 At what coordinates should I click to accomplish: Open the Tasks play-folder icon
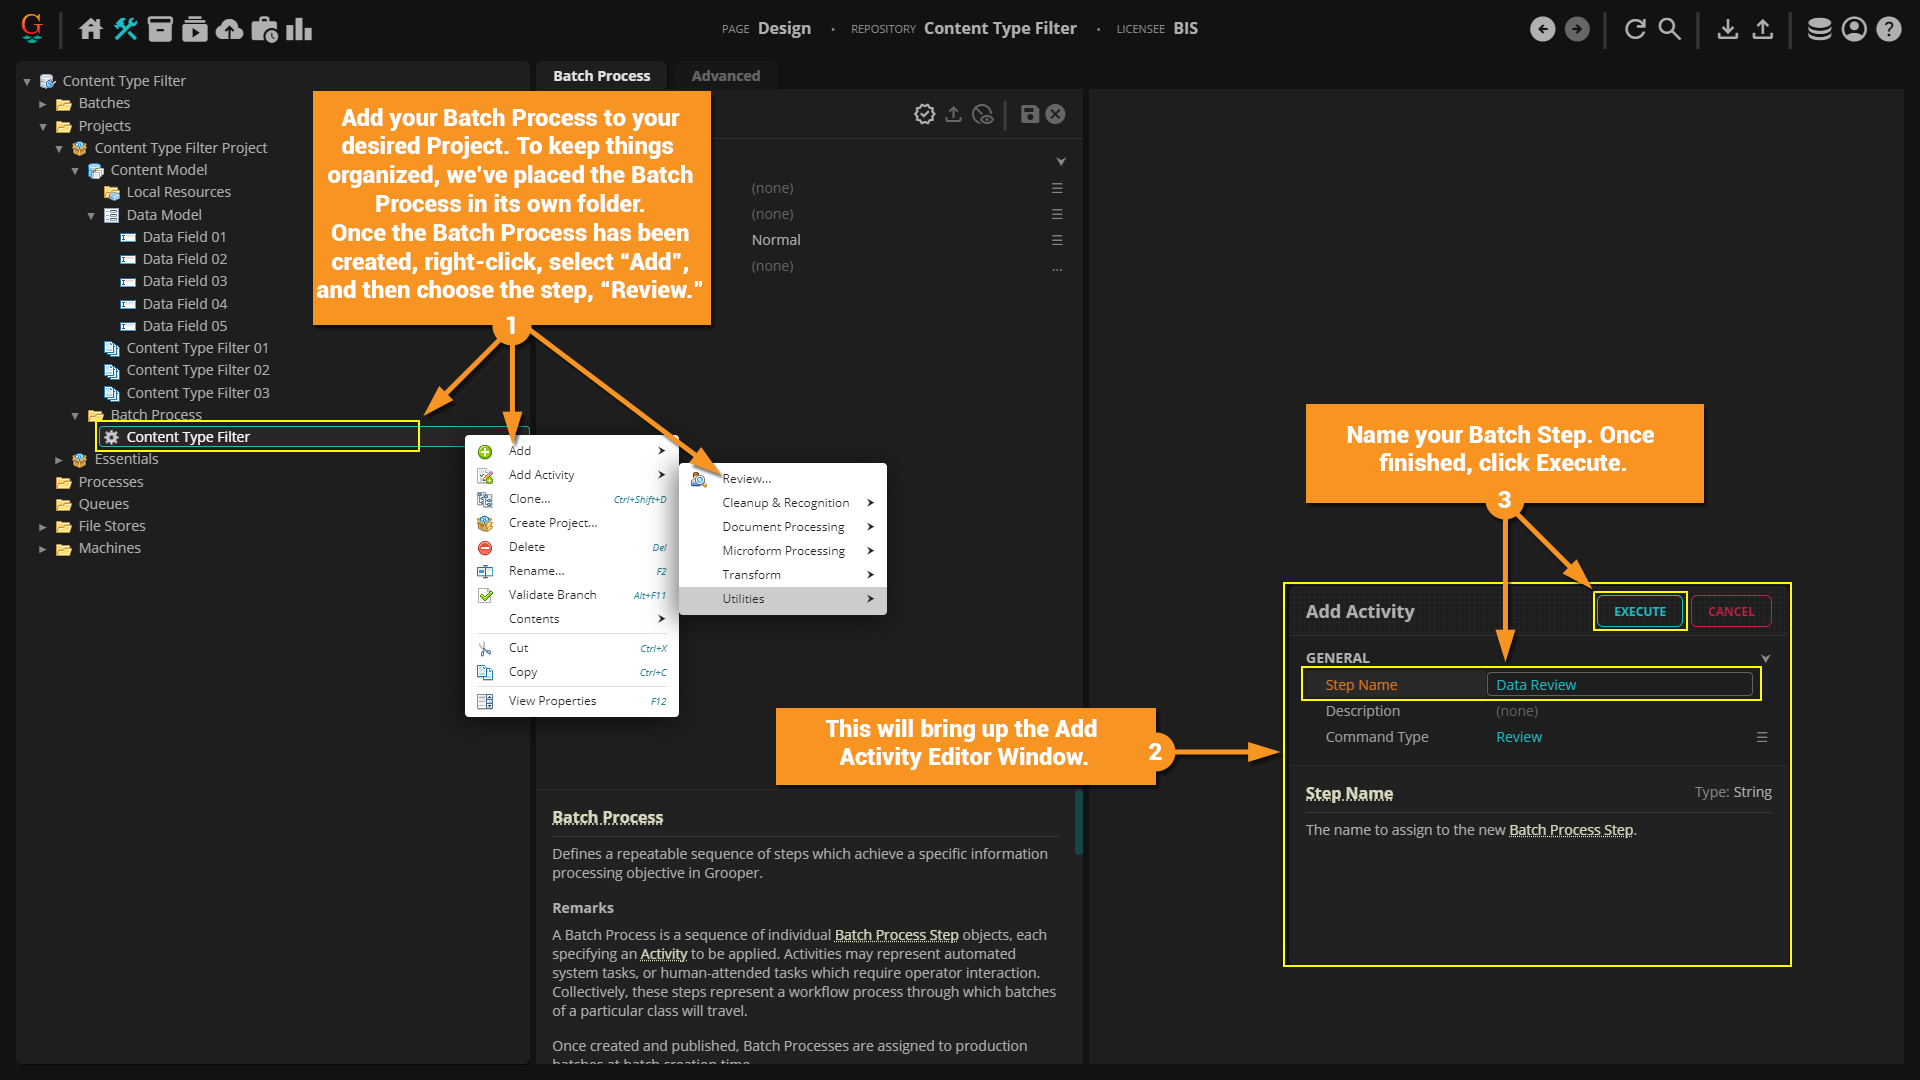(x=195, y=29)
